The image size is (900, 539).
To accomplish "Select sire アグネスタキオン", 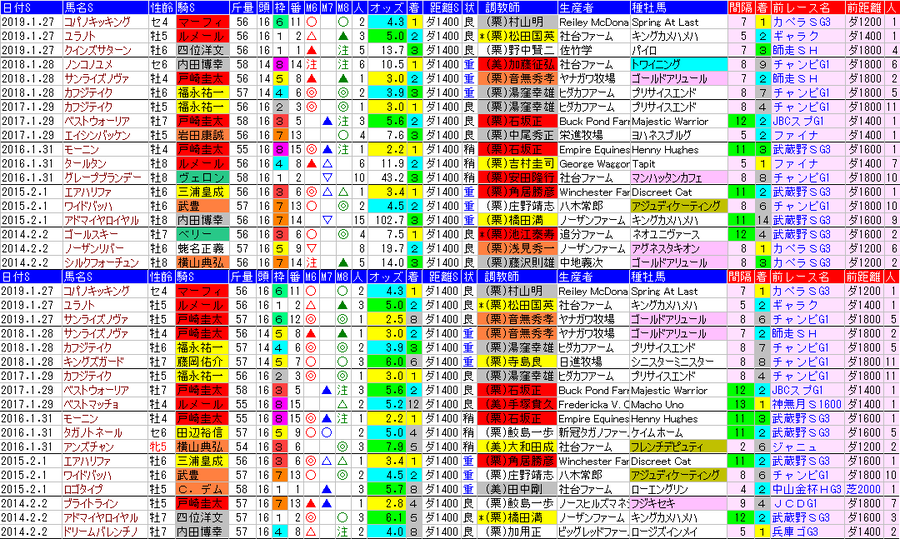I will point(678,249).
